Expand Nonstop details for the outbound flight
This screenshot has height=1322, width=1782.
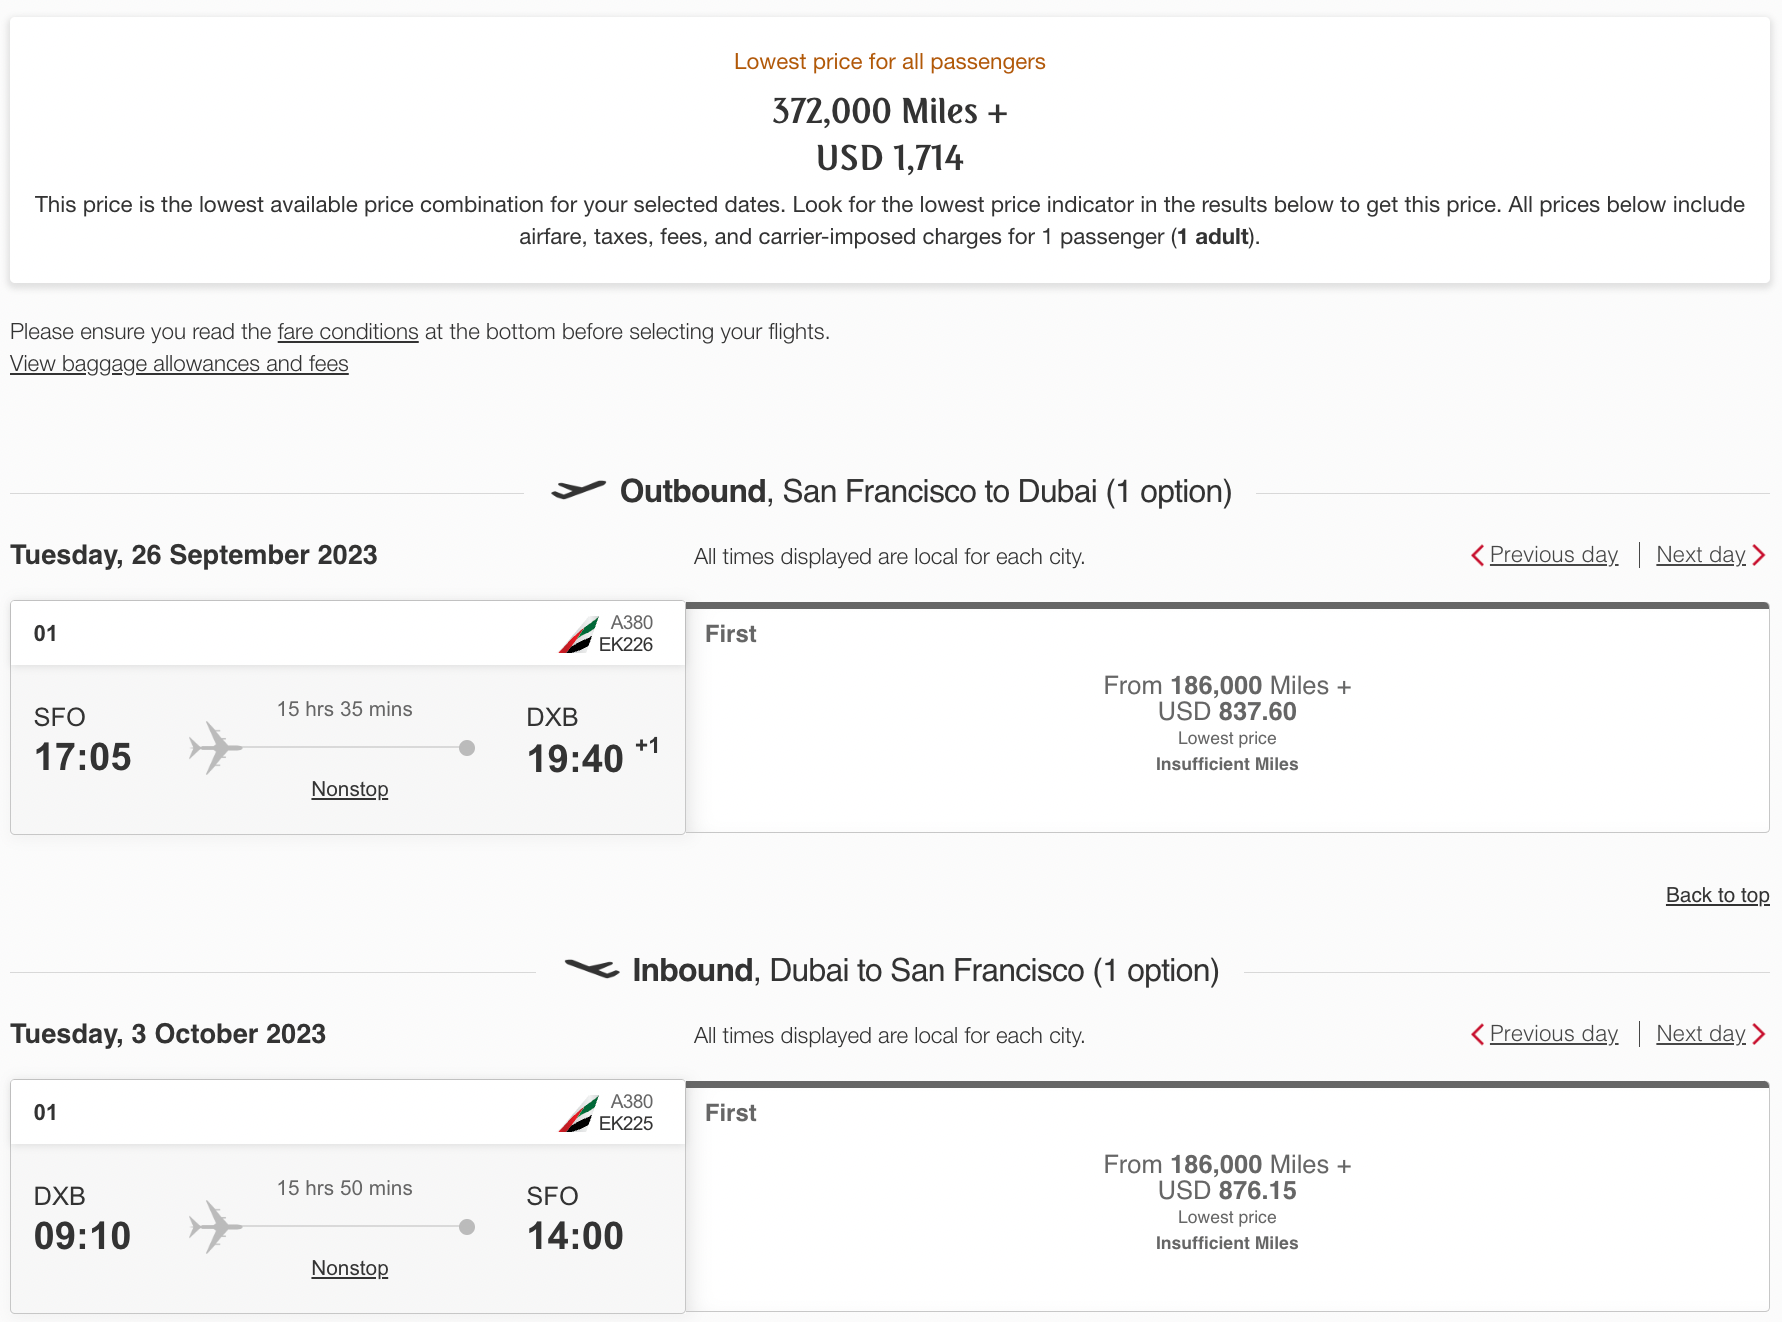click(x=349, y=788)
